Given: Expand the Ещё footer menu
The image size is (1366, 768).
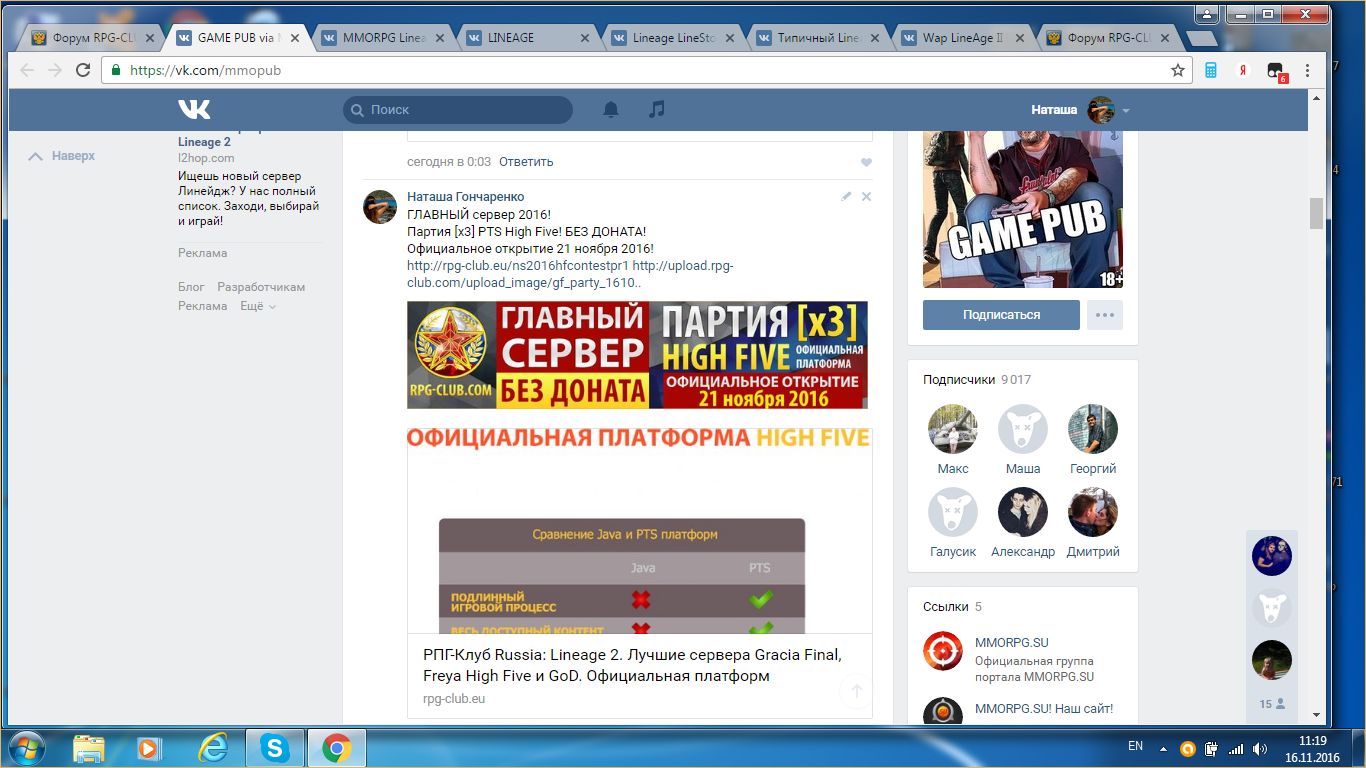Looking at the screenshot, I should pos(258,306).
